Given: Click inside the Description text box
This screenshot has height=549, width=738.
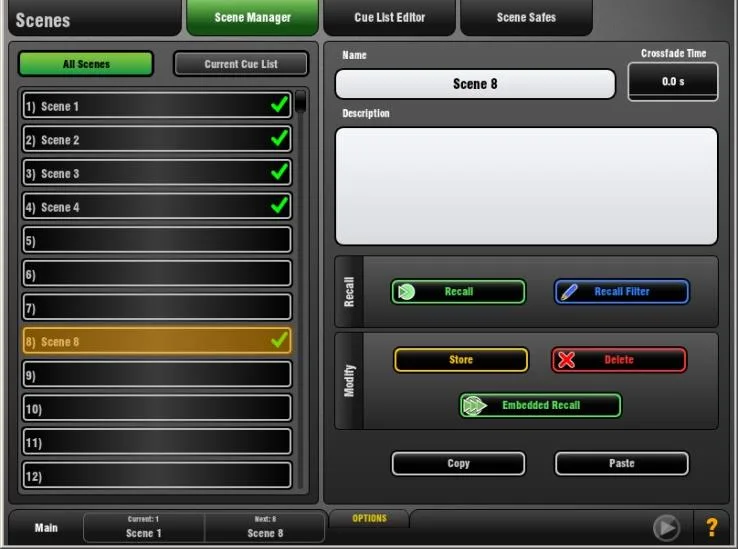Looking at the screenshot, I should pos(526,186).
